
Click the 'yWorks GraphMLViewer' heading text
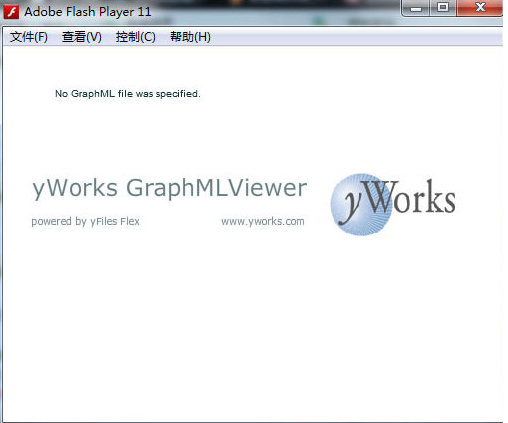tap(170, 188)
